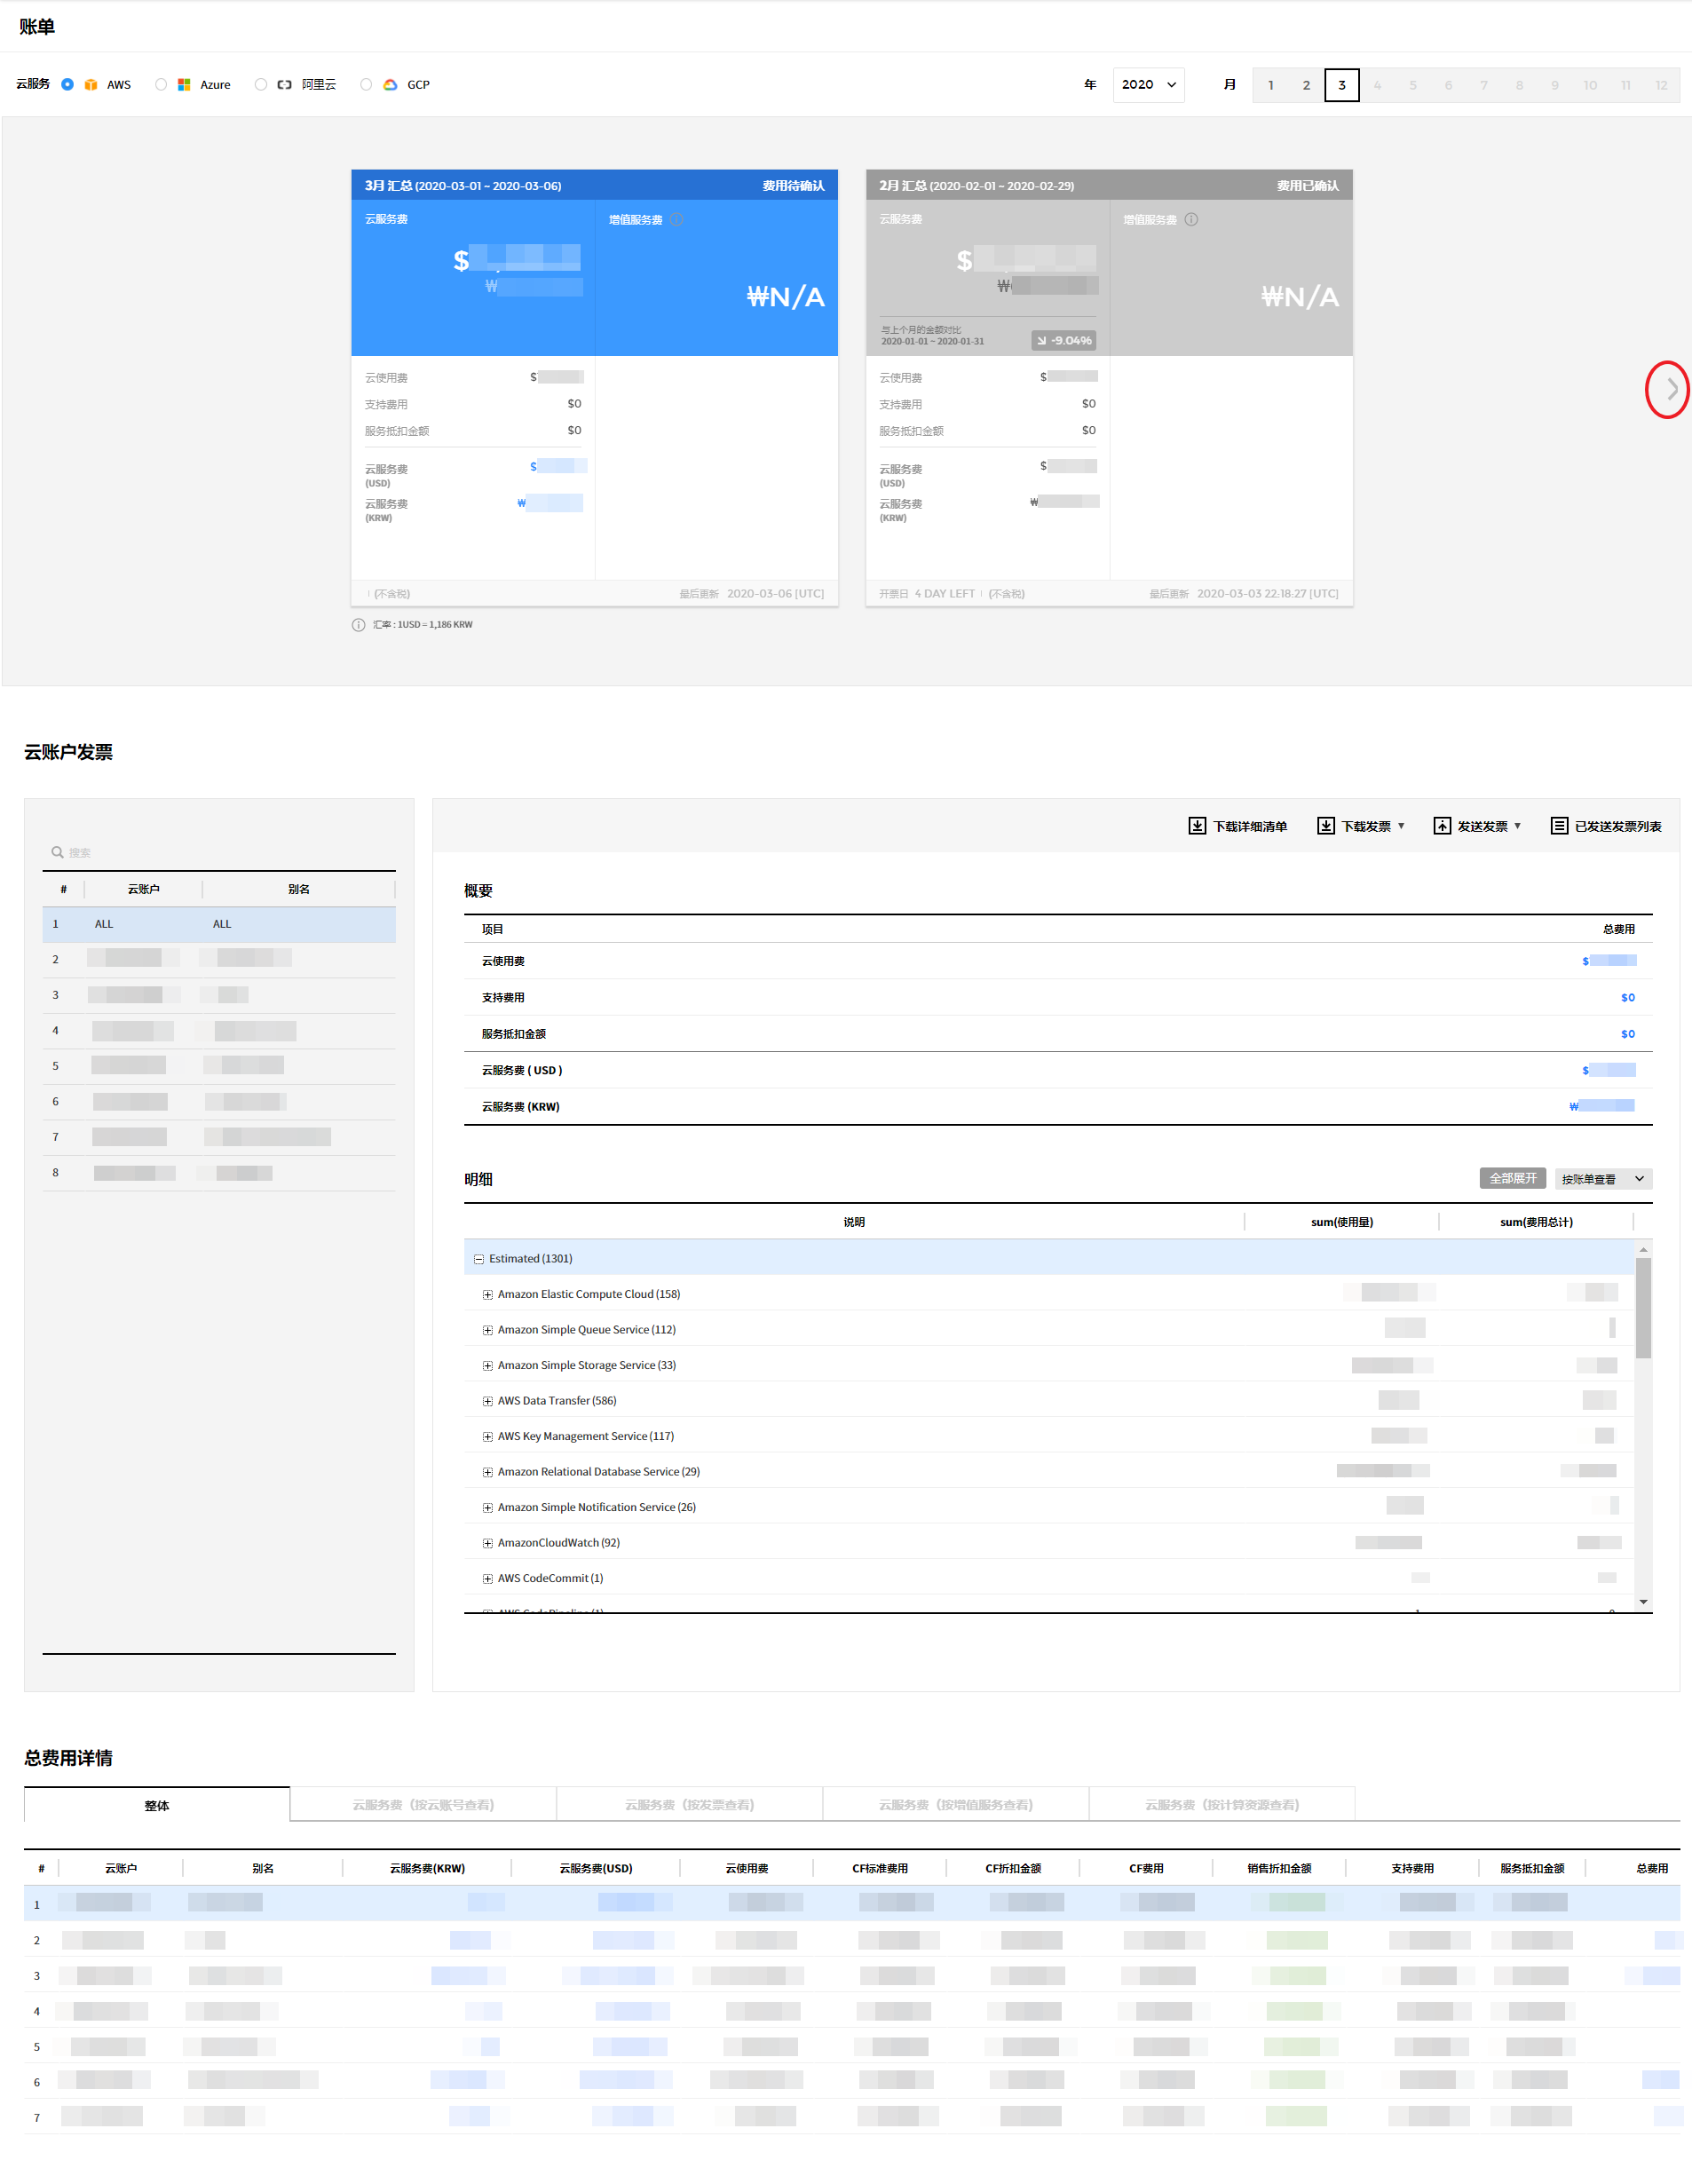
Task: Select the AWS cloud service radio button
Action: coord(67,85)
